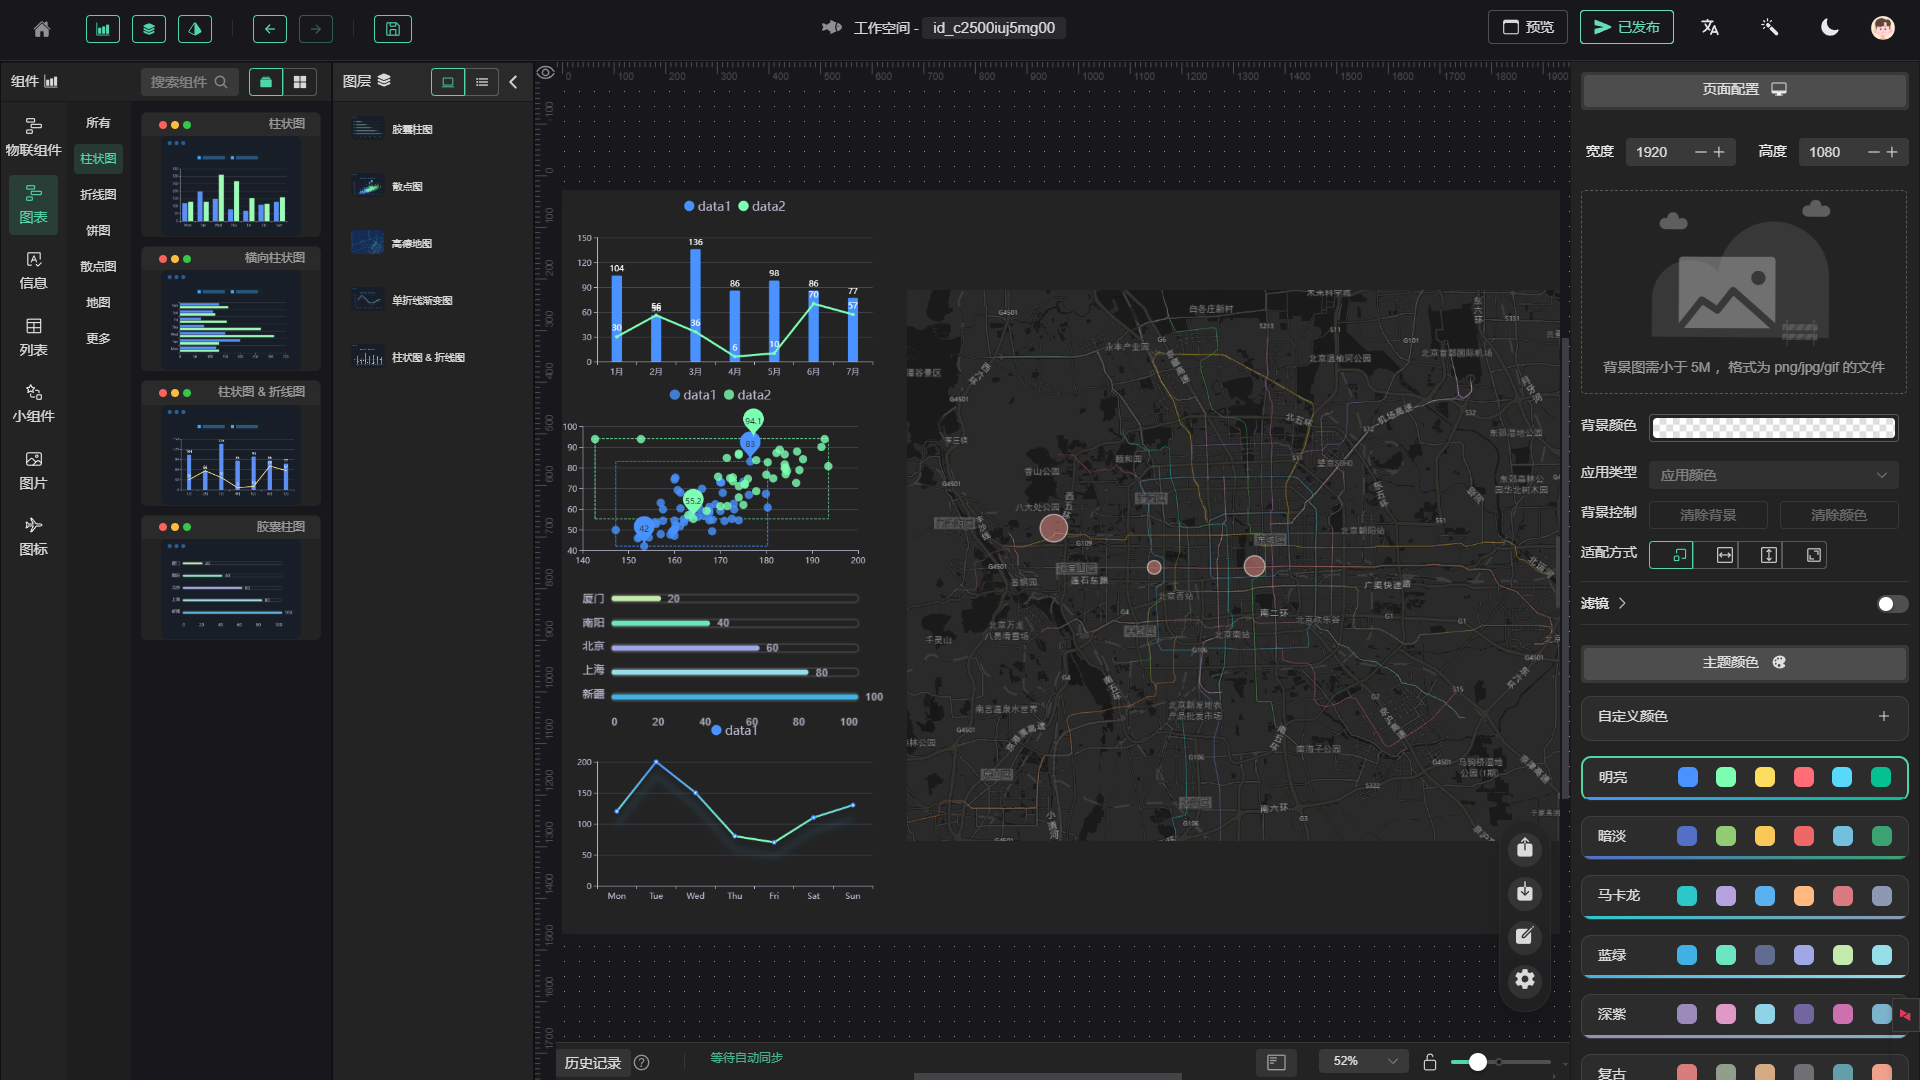
Task: Toggle the 滤镜 filter switch
Action: point(1891,604)
